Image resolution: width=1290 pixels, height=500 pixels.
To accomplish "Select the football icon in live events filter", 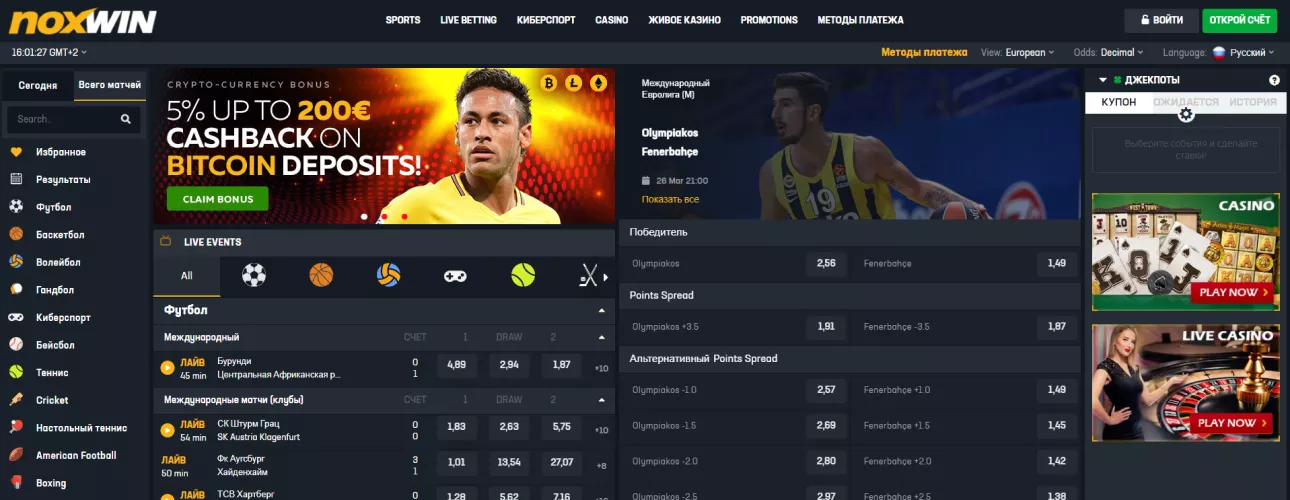I will pos(254,275).
